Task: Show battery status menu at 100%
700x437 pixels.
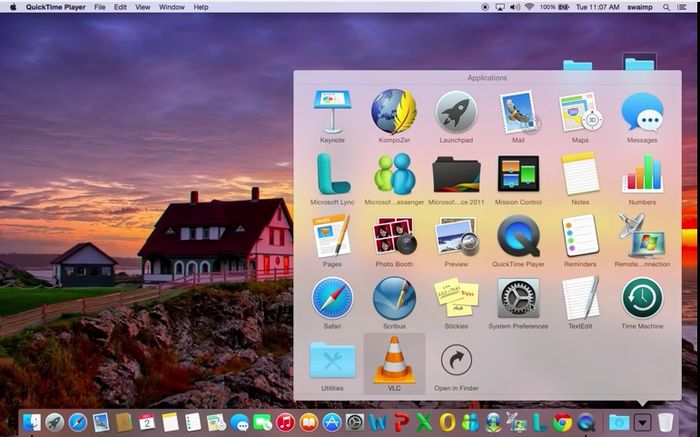Action: [554, 7]
